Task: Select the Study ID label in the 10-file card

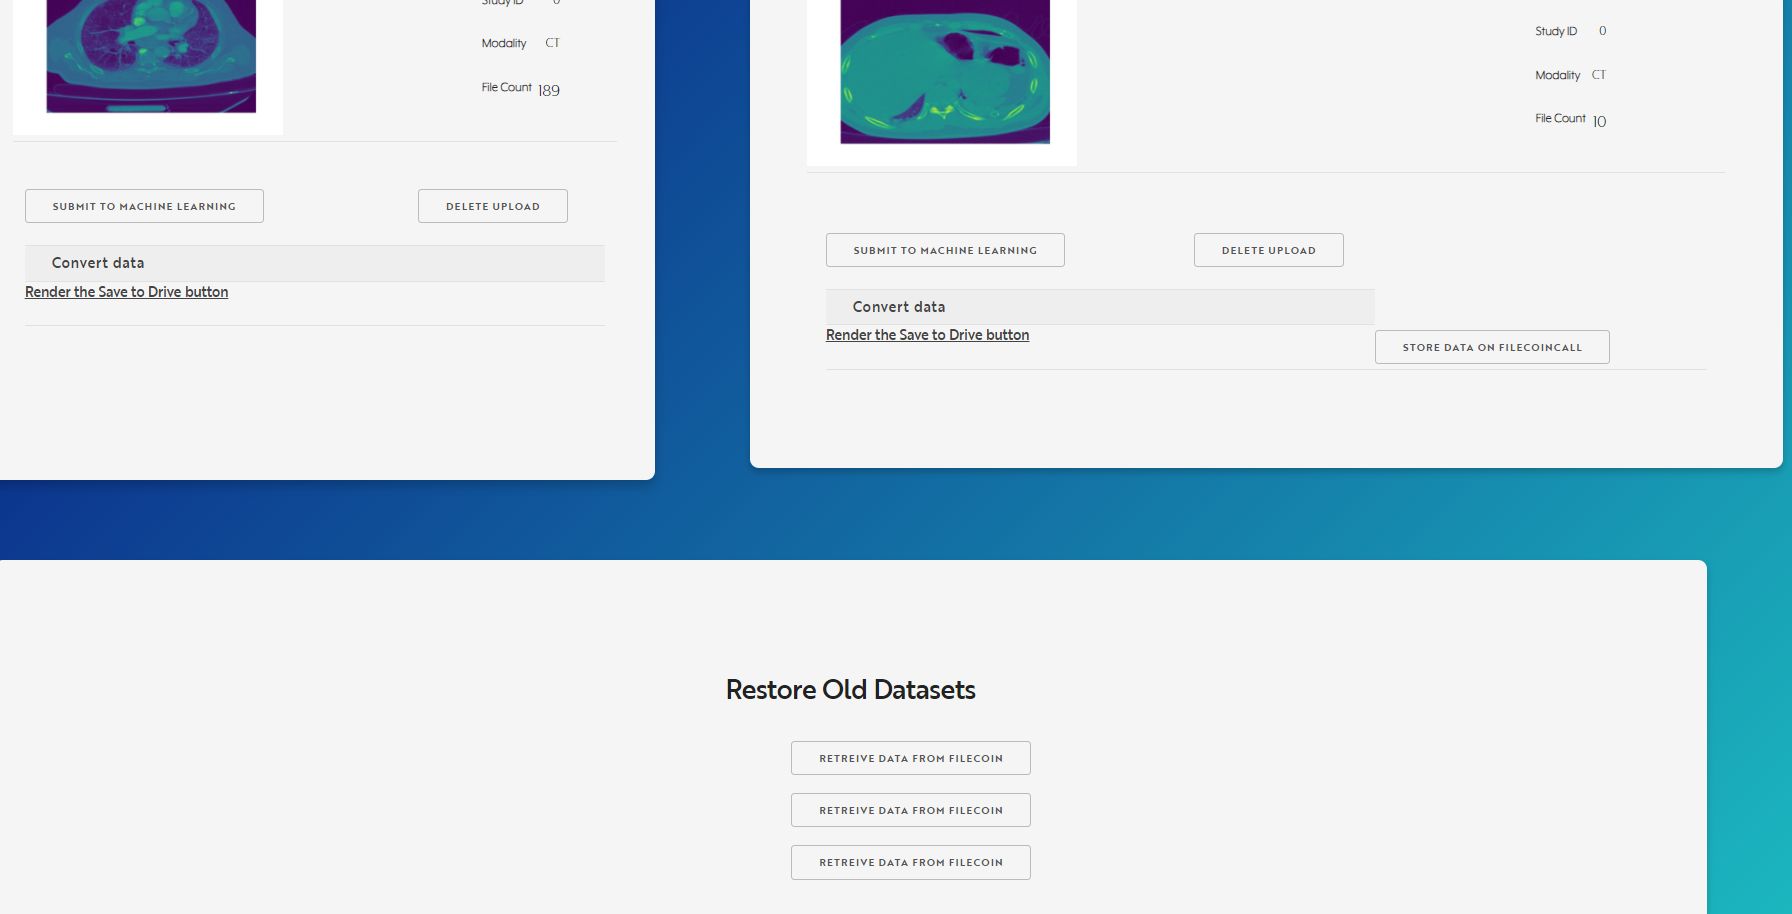Action: (1556, 31)
